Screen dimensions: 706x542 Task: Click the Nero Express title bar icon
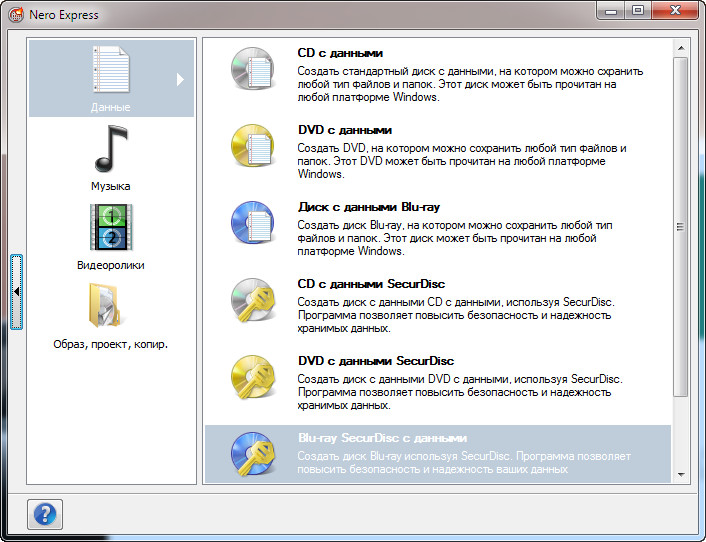(16, 15)
